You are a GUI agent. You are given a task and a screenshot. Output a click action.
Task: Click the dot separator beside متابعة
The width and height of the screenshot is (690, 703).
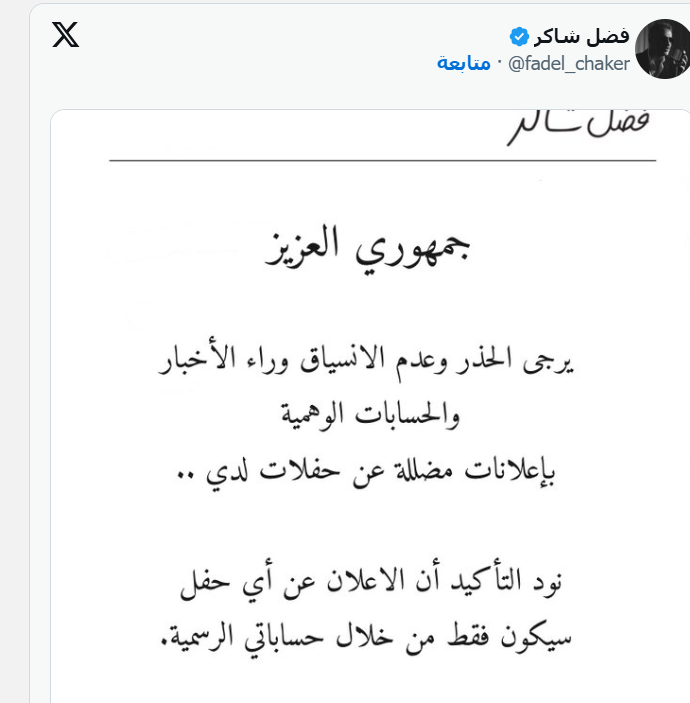[499, 64]
